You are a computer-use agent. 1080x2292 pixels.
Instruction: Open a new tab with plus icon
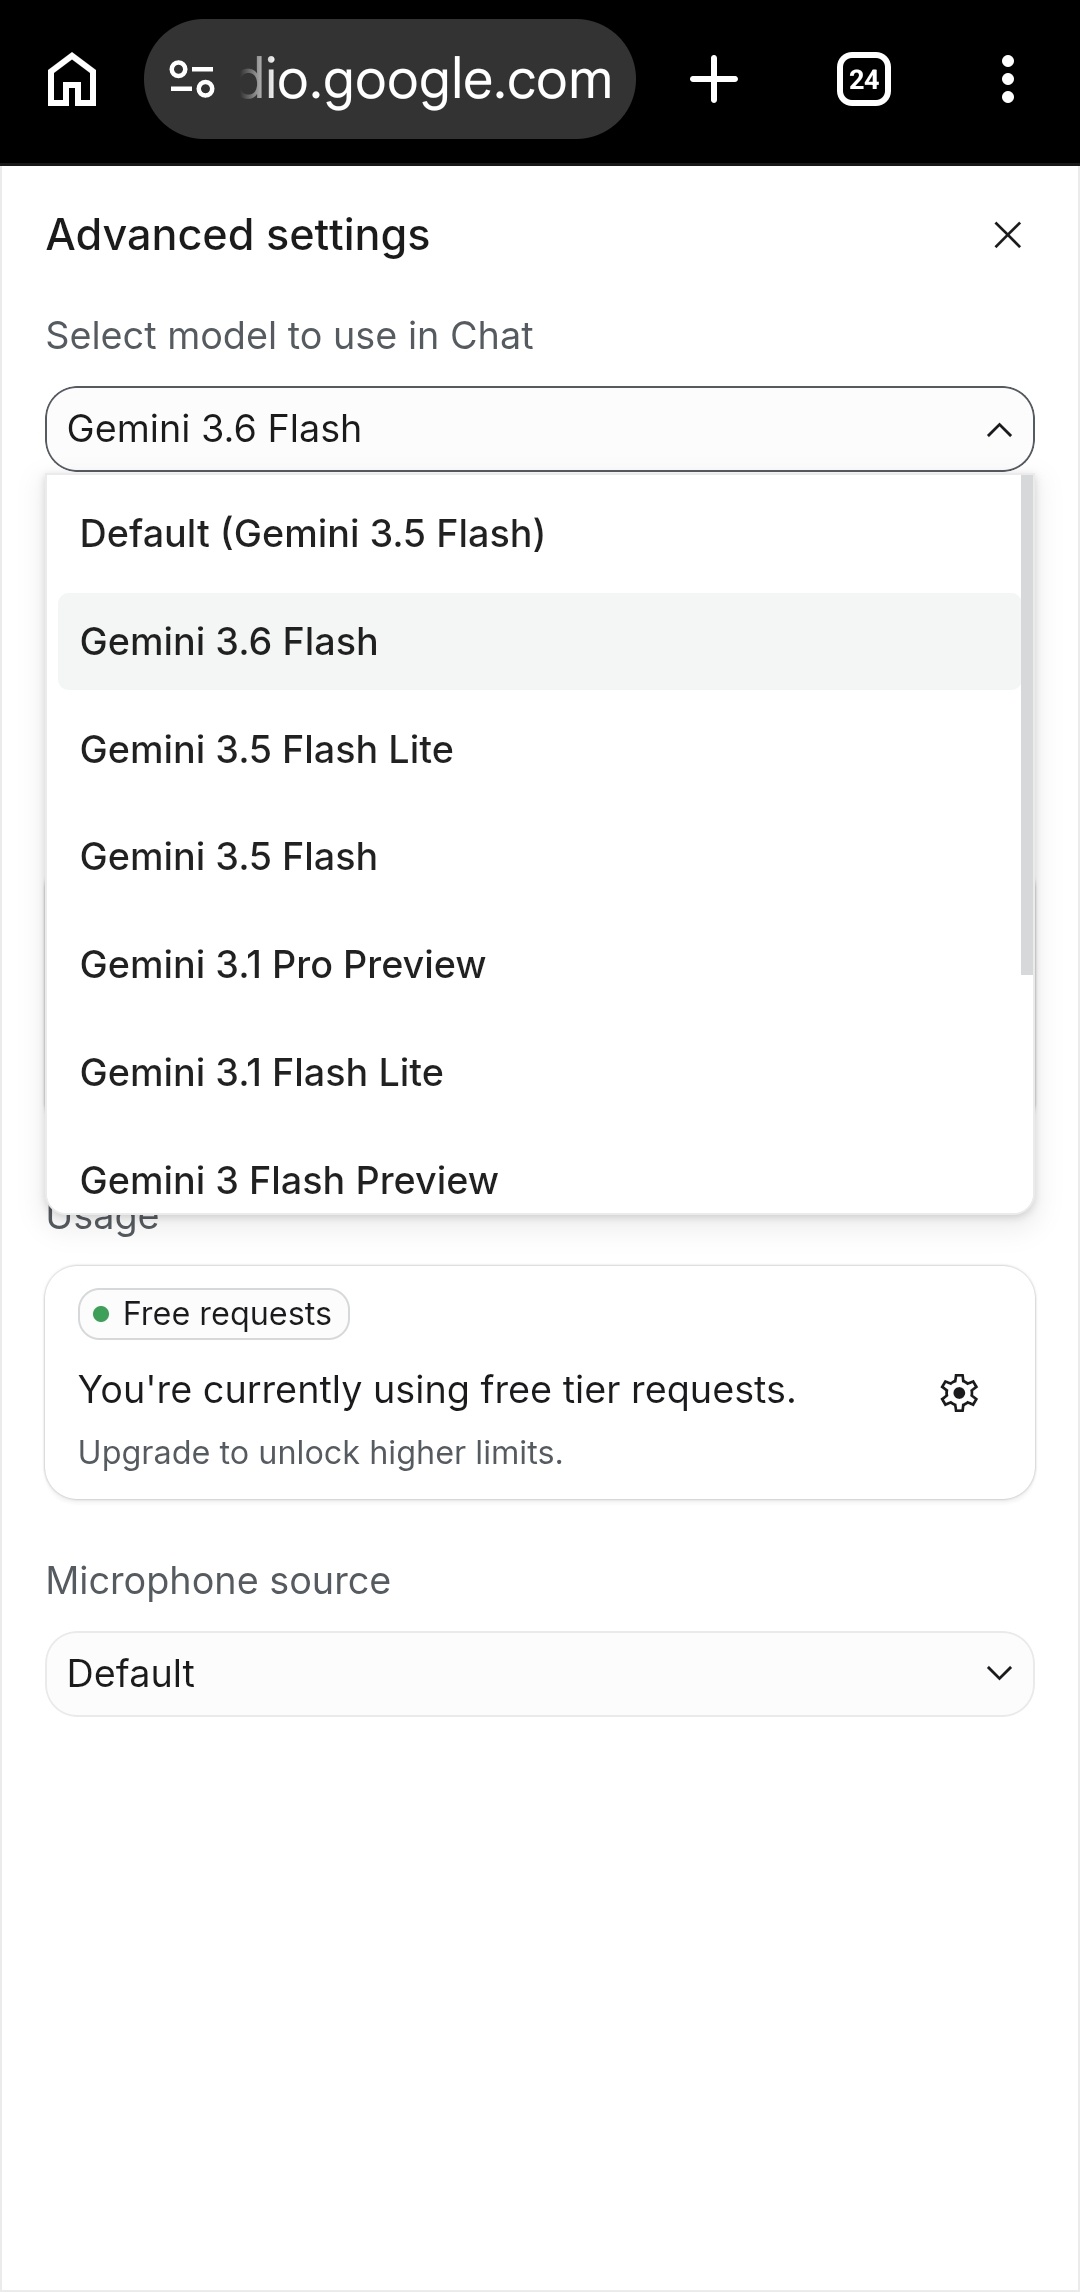tap(714, 79)
